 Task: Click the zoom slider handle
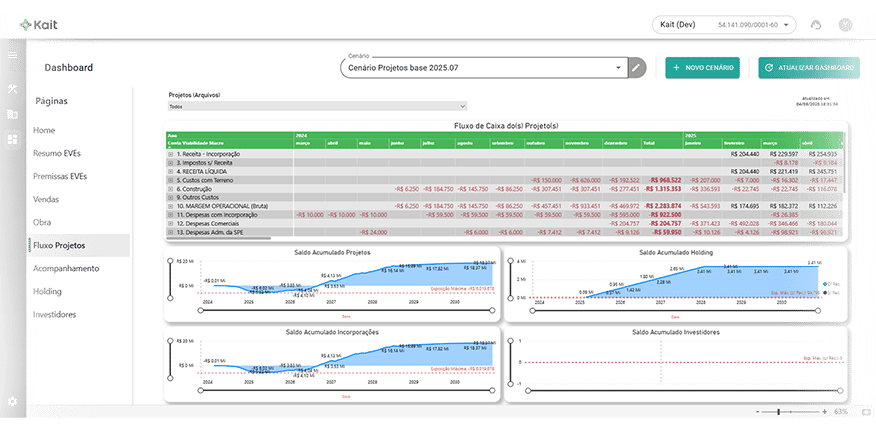coord(778,411)
